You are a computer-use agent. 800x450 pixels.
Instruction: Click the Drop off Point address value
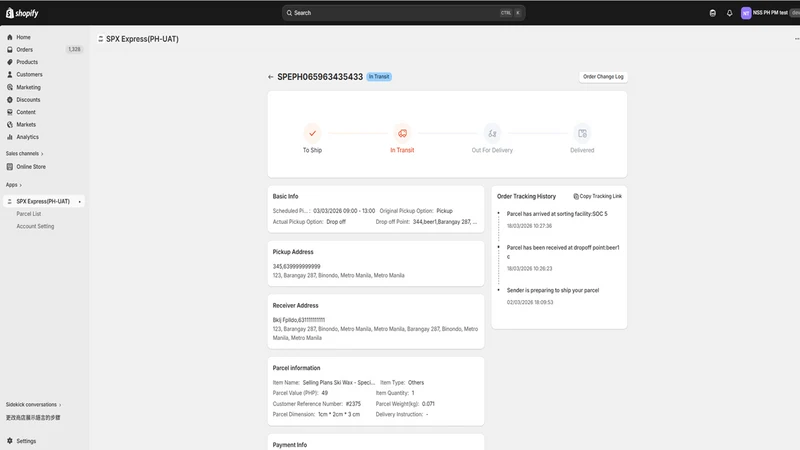(445, 222)
